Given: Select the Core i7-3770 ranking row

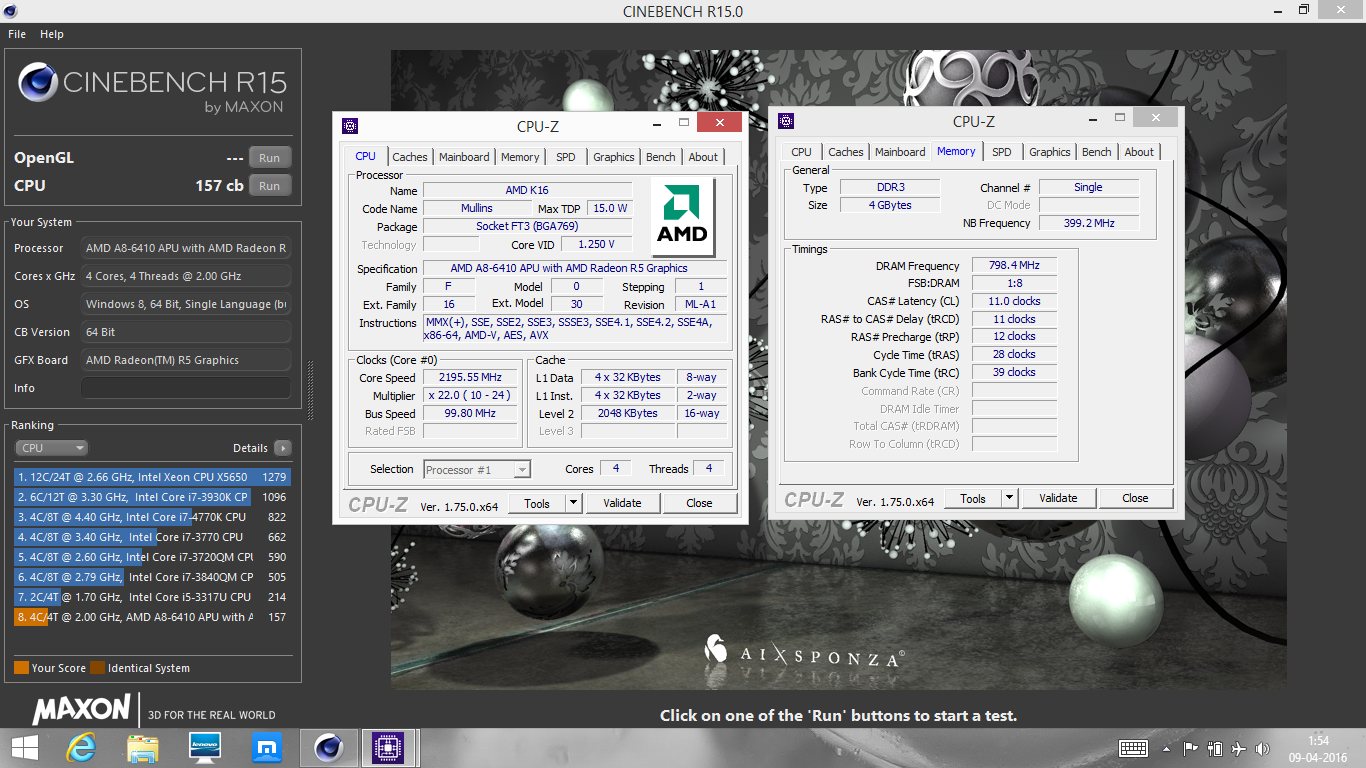Looking at the screenshot, I should tap(152, 537).
